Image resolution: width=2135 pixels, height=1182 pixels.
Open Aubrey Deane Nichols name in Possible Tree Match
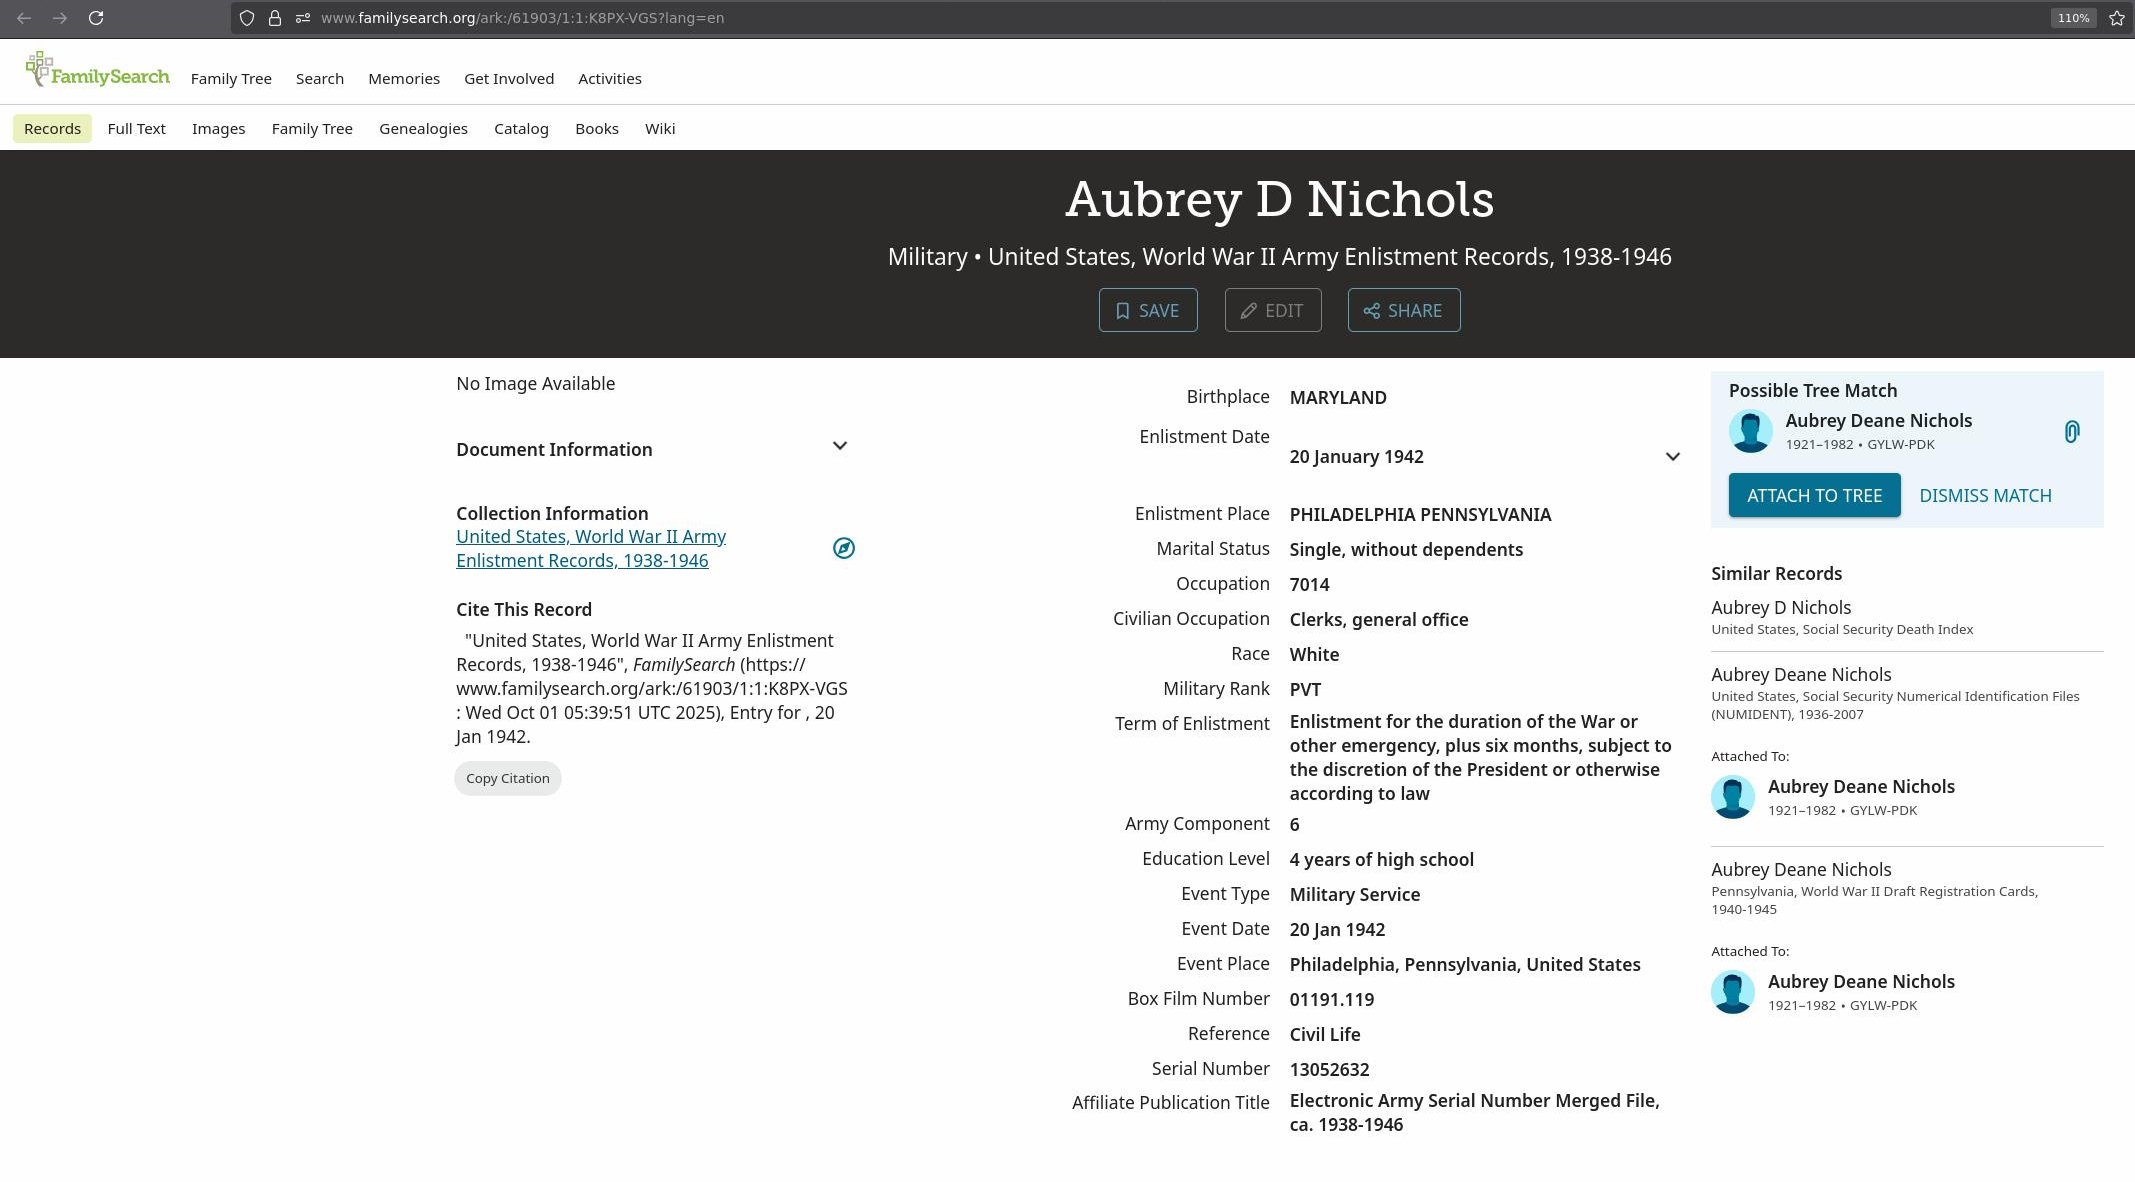click(x=1878, y=420)
